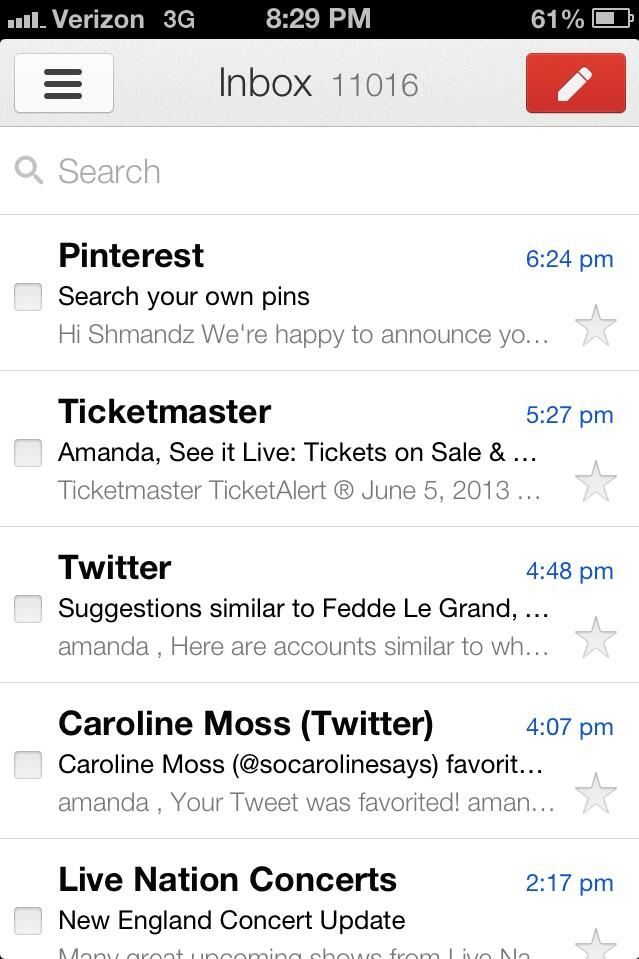Tap the search magnifier icon
Viewport: 639px width, 959px height.
pyautogui.click(x=29, y=171)
